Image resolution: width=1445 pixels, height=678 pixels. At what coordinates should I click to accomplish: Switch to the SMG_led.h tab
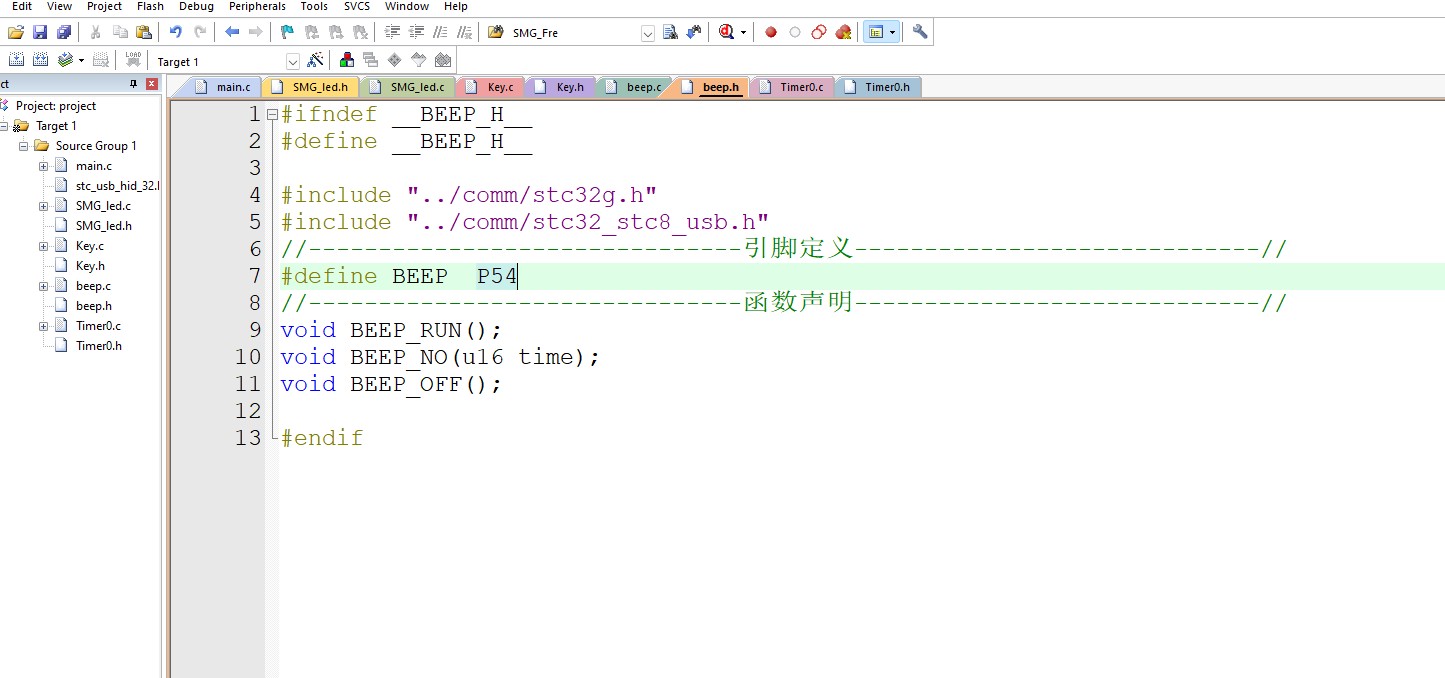pyautogui.click(x=310, y=87)
